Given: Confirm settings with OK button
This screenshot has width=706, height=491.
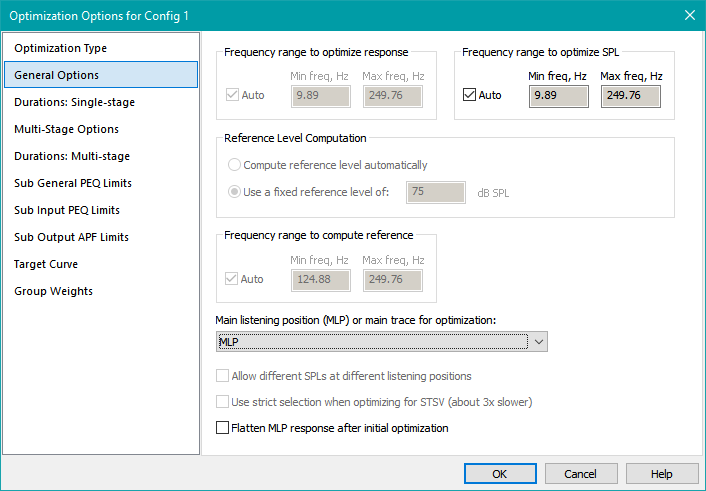Looking at the screenshot, I should click(x=500, y=474).
